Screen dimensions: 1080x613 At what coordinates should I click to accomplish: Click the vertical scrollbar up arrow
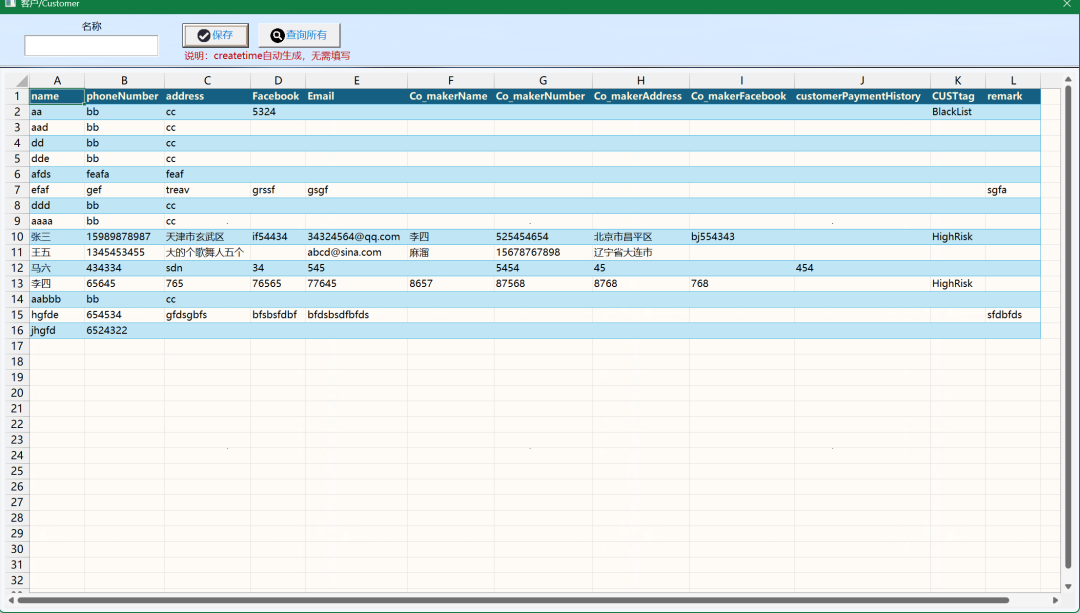pos(1068,79)
